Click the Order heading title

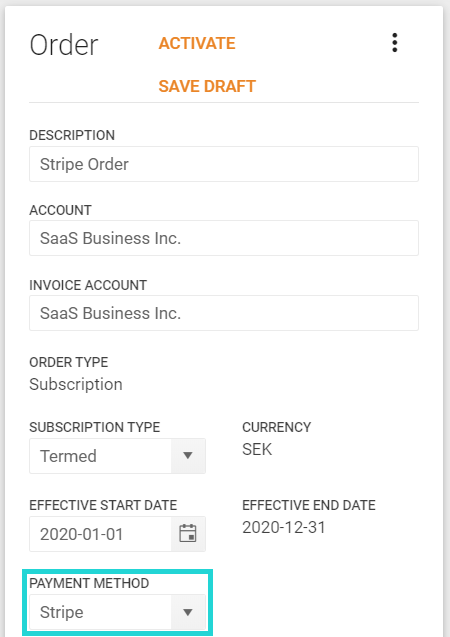click(x=64, y=45)
